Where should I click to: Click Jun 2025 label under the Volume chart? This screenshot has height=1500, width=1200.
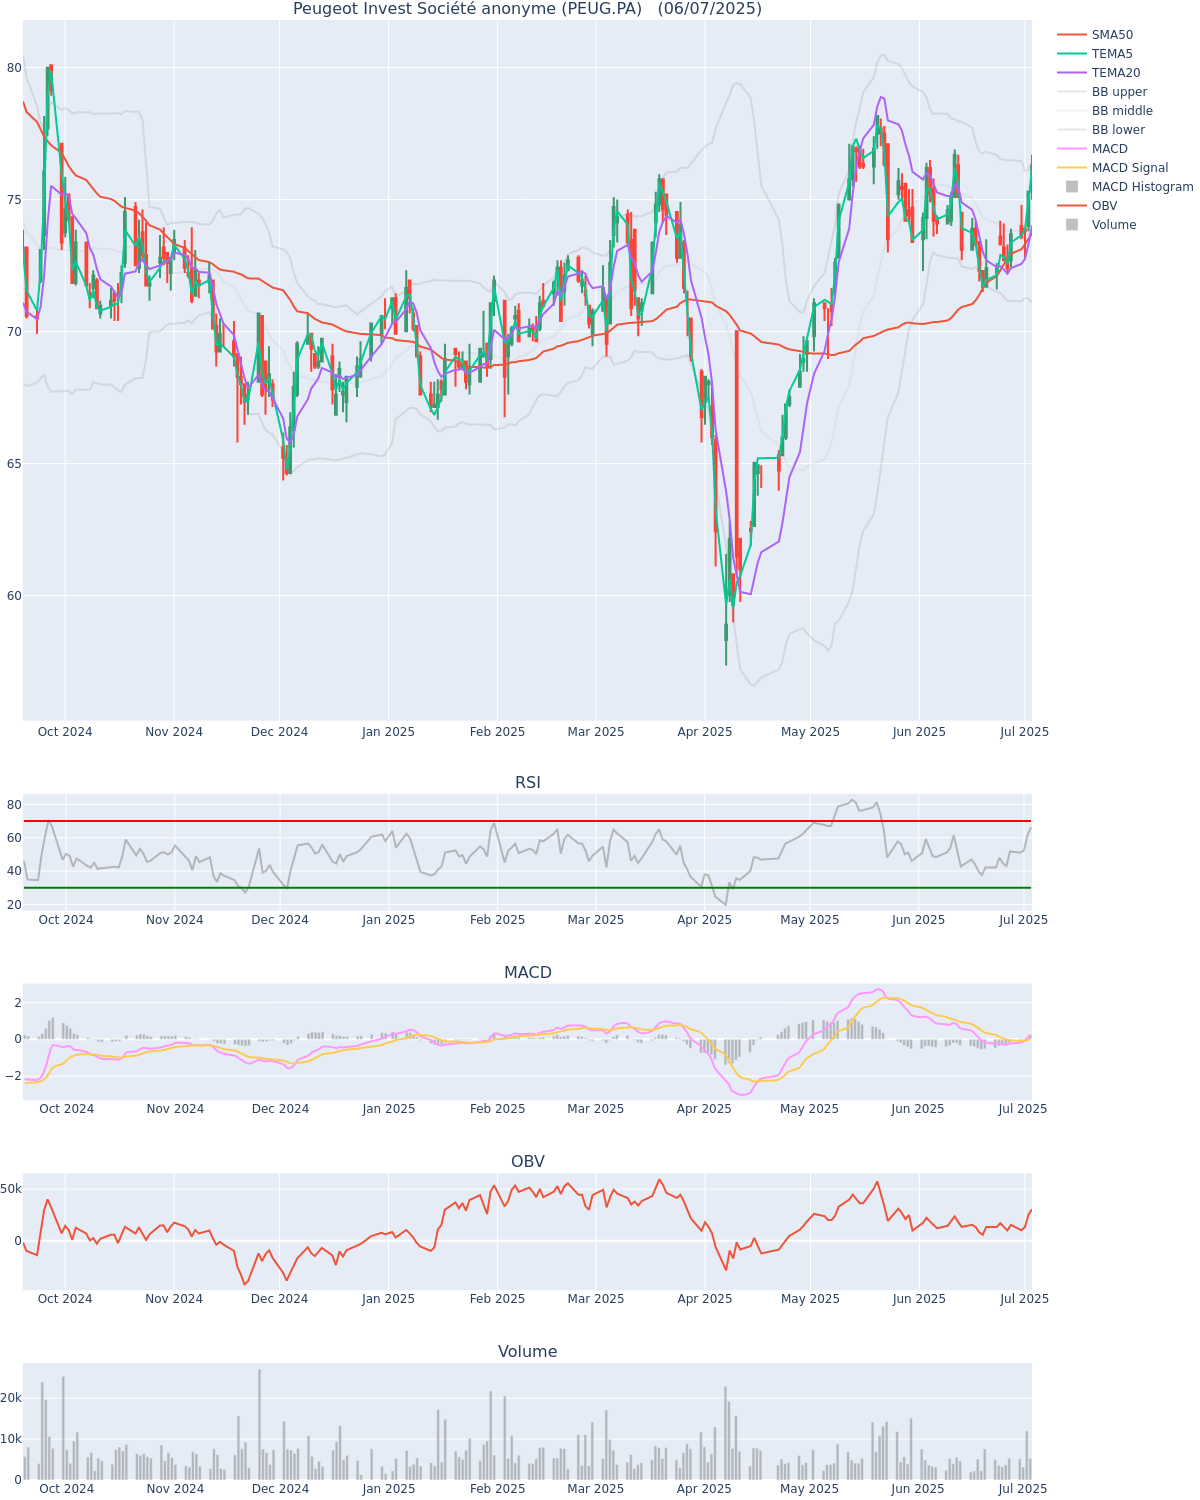918,1489
